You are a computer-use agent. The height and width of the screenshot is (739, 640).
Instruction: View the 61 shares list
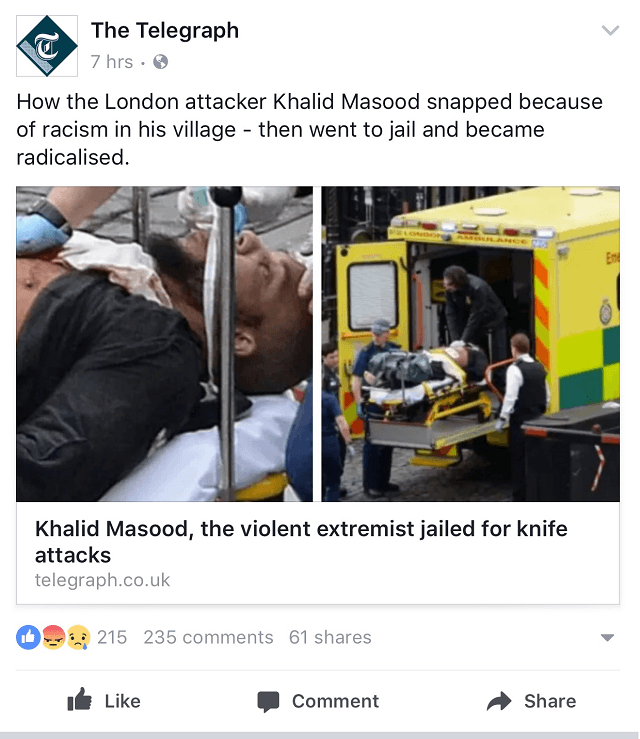(x=330, y=637)
